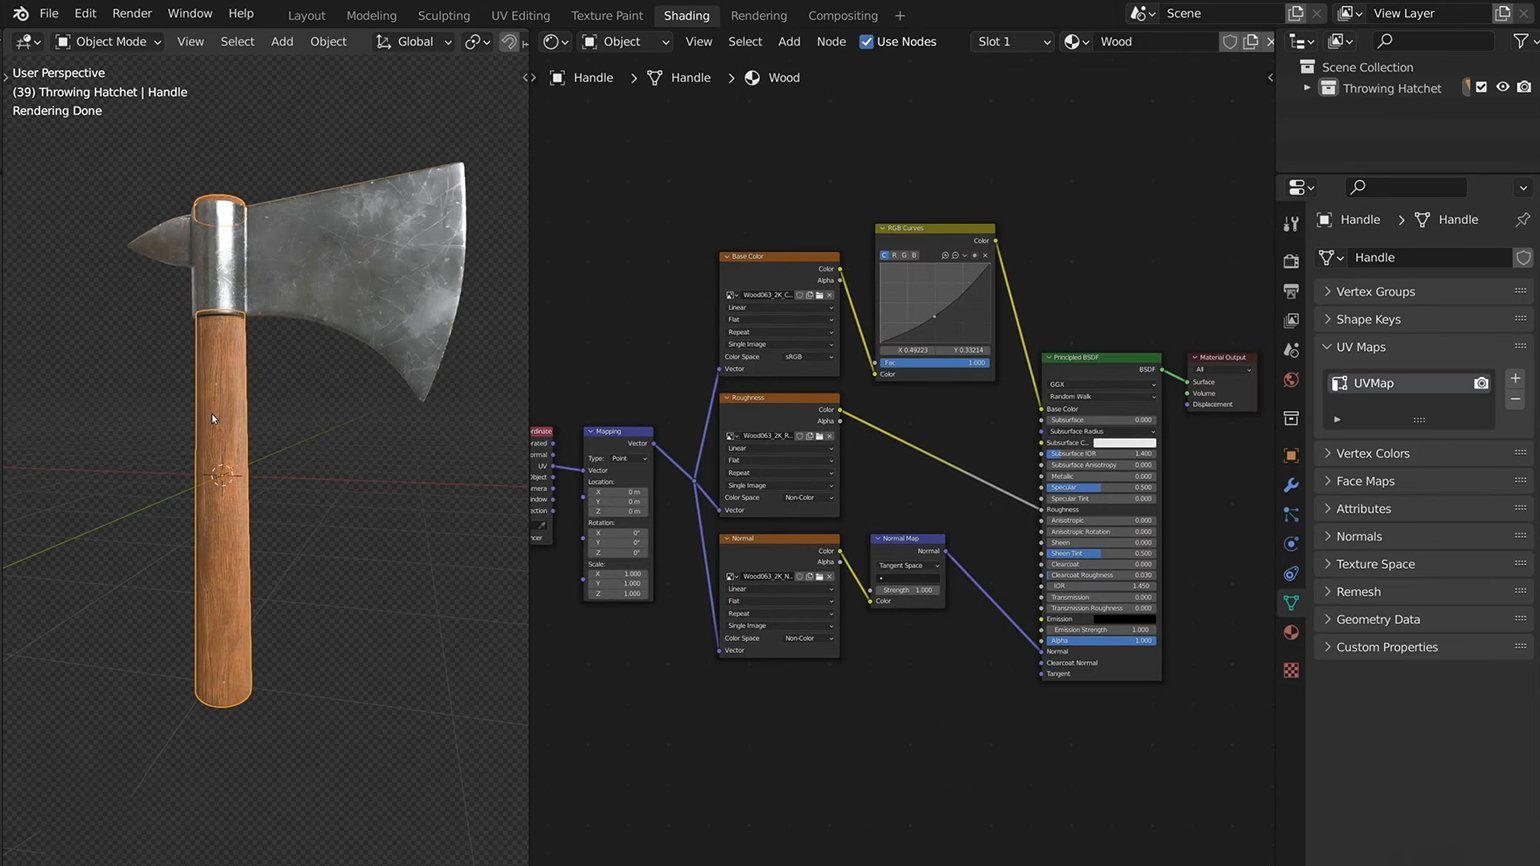Add a new UV map with plus button
Screen dimensions: 1540x866
point(1515,378)
